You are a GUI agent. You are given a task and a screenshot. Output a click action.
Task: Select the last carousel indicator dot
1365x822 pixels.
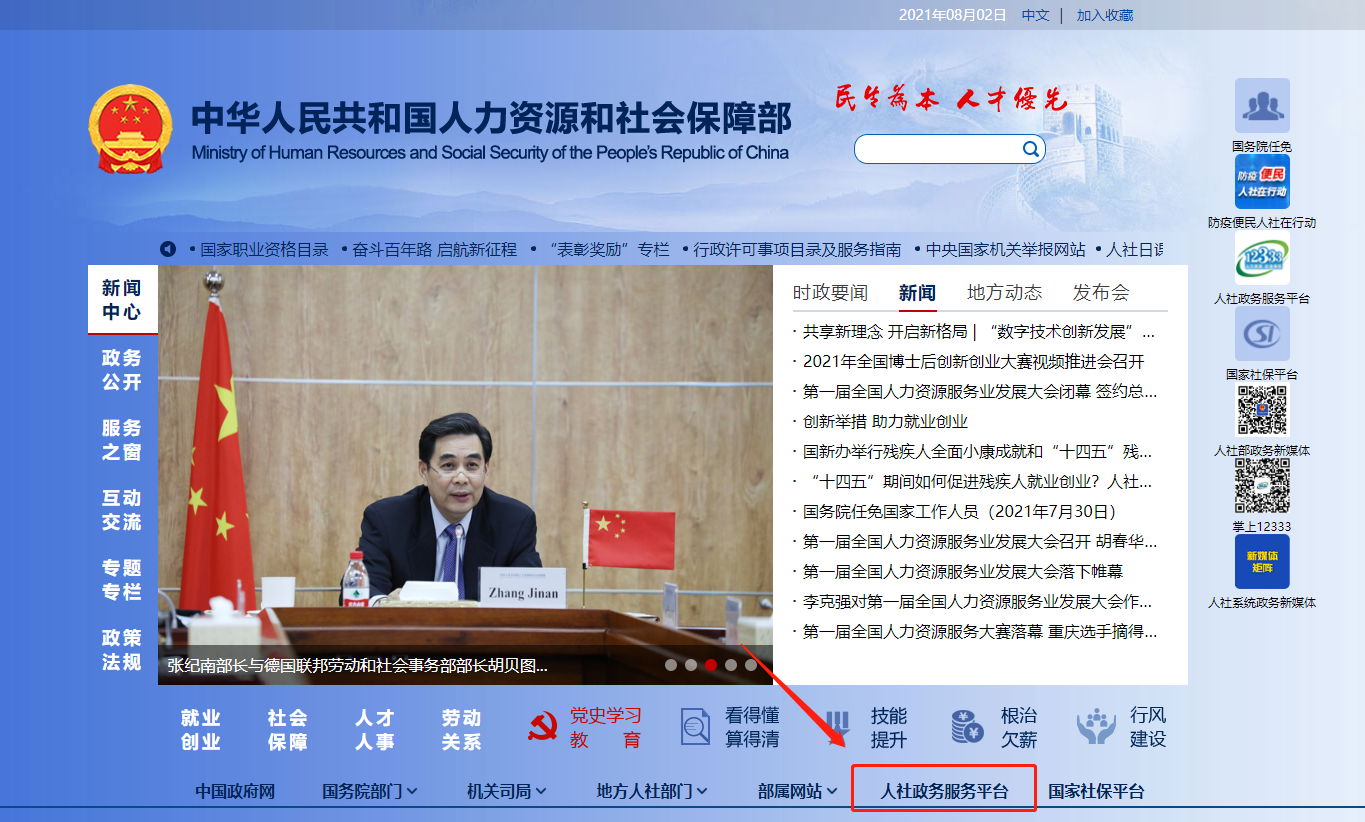coord(751,665)
